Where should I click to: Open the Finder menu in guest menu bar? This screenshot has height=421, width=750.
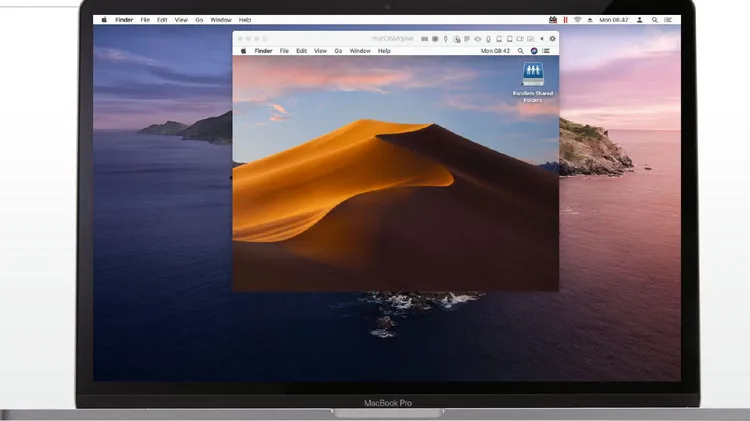263,51
